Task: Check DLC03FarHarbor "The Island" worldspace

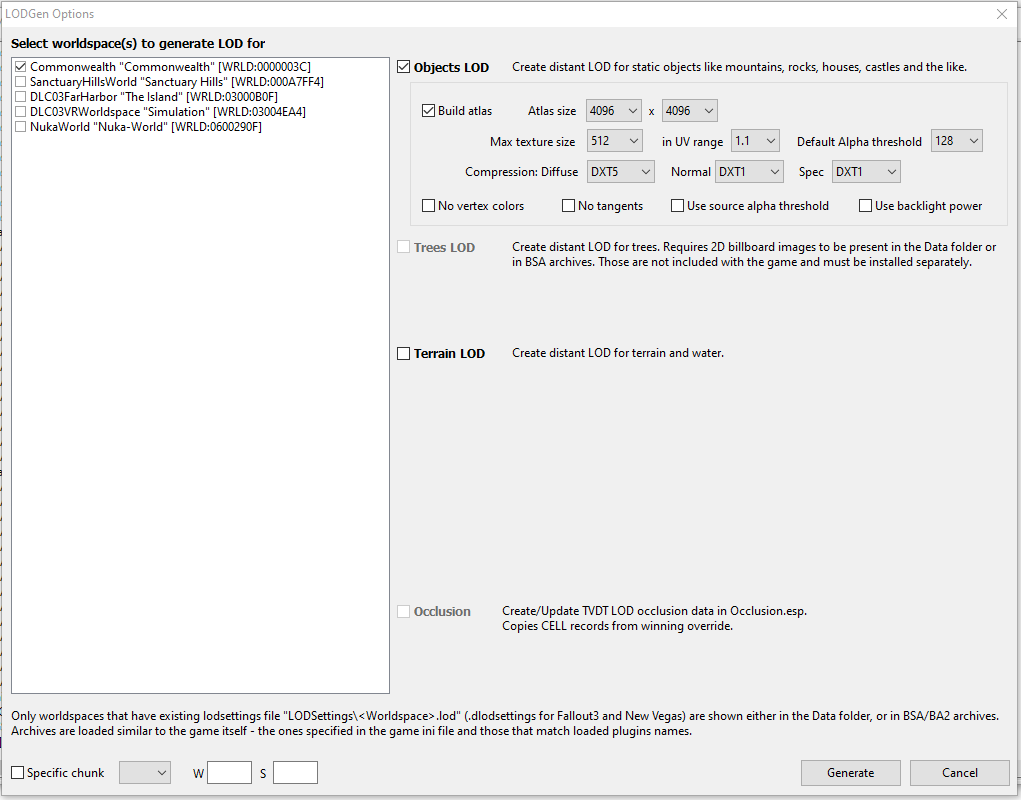Action: pyautogui.click(x=20, y=96)
